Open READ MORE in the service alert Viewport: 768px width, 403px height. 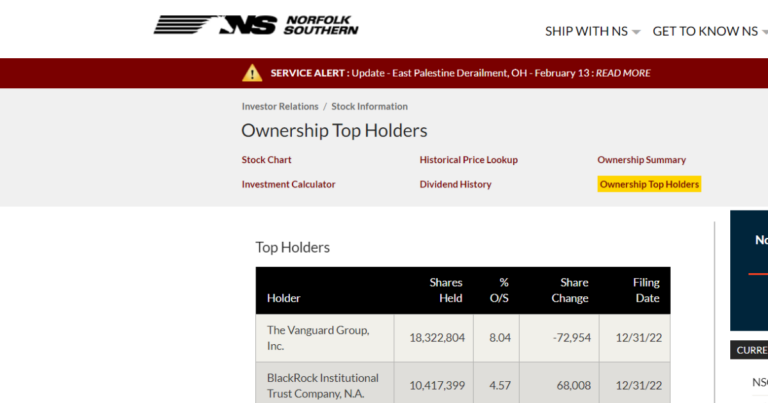point(623,73)
